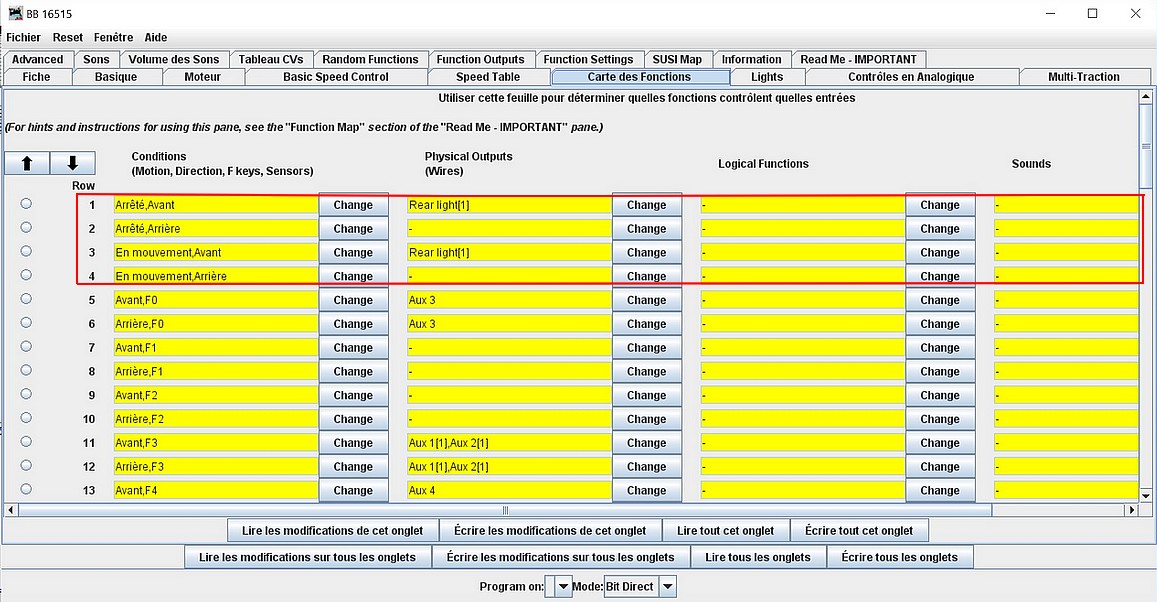The image size is (1157, 602).
Task: Change conditions for row 1 Arrêté,Avant
Action: click(353, 205)
